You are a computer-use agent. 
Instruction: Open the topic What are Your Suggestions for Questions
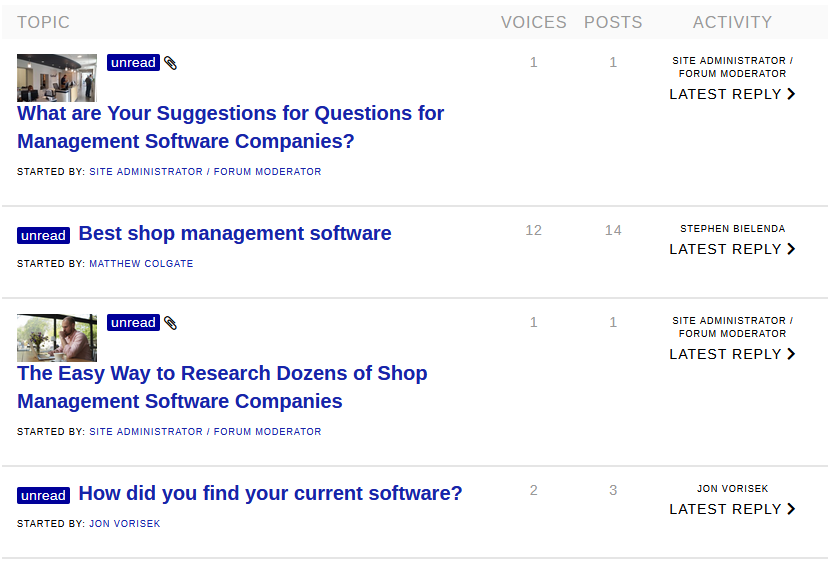[x=230, y=127]
